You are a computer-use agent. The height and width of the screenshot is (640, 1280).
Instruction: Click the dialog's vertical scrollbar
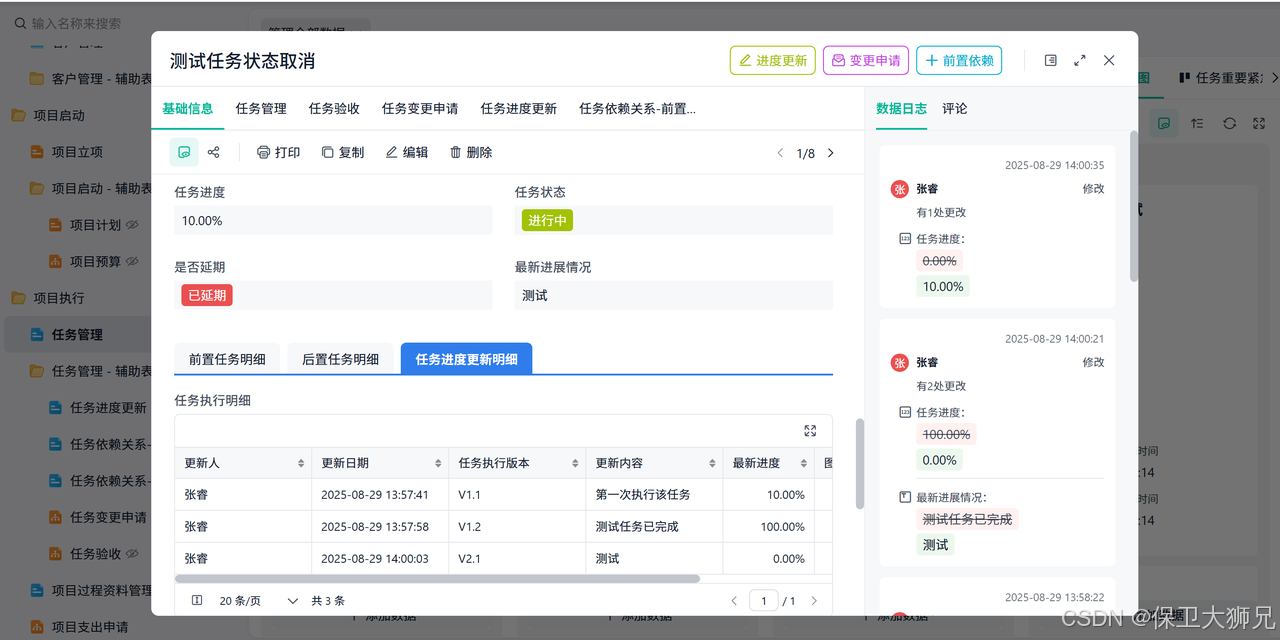pyautogui.click(x=860, y=464)
